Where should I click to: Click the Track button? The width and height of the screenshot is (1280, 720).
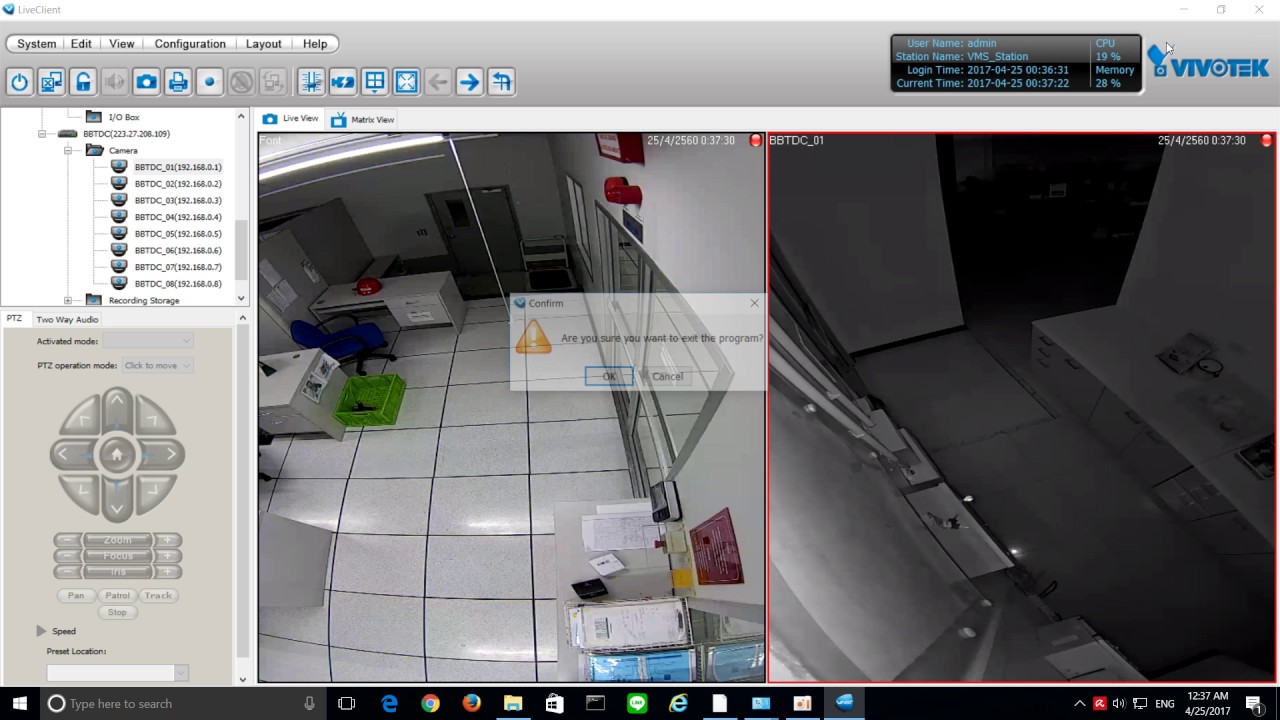pyautogui.click(x=158, y=596)
